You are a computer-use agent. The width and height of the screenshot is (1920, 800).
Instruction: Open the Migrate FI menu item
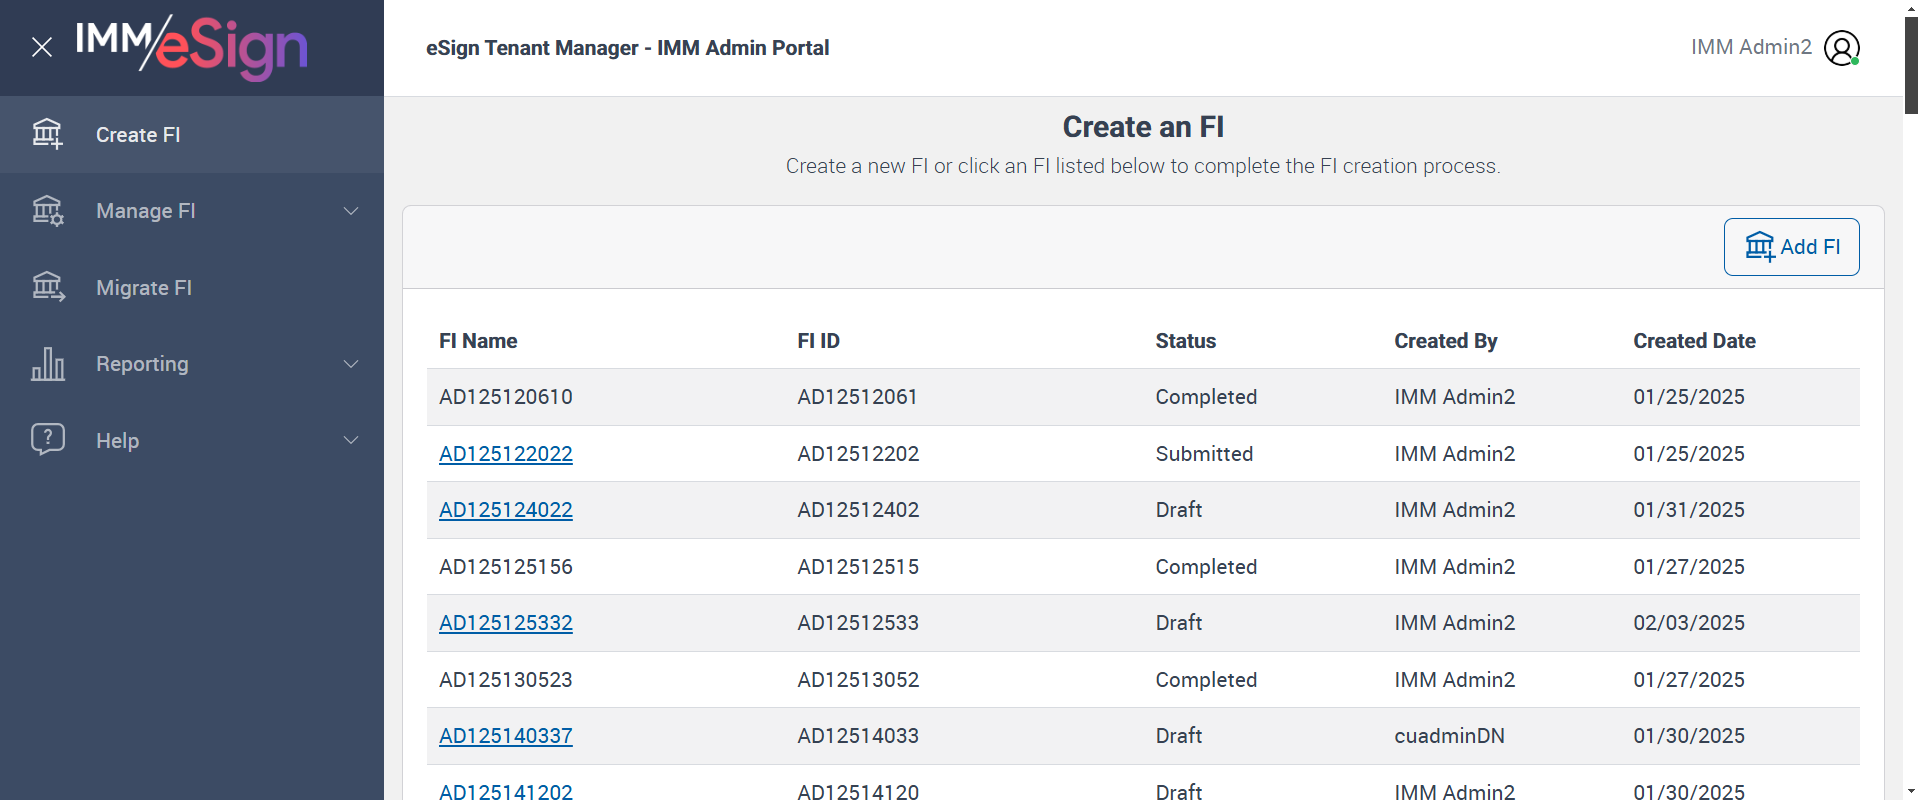144,288
